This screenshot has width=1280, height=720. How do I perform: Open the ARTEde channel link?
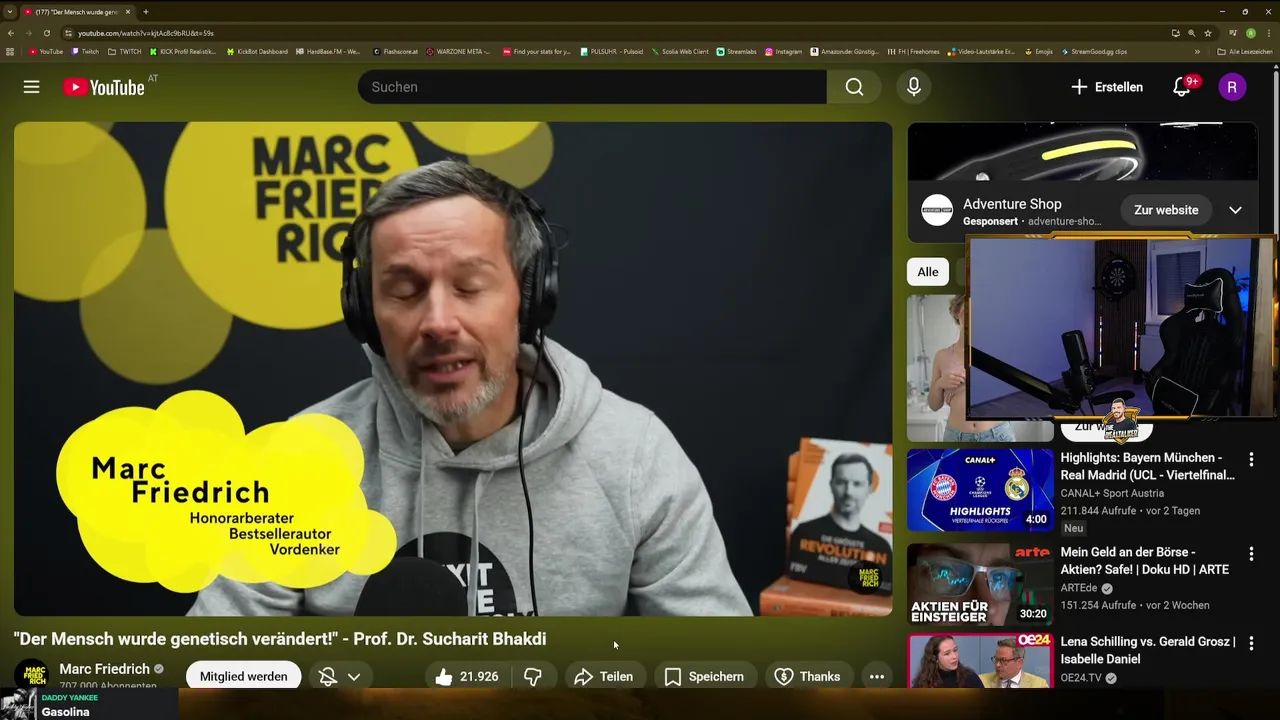pos(1079,588)
